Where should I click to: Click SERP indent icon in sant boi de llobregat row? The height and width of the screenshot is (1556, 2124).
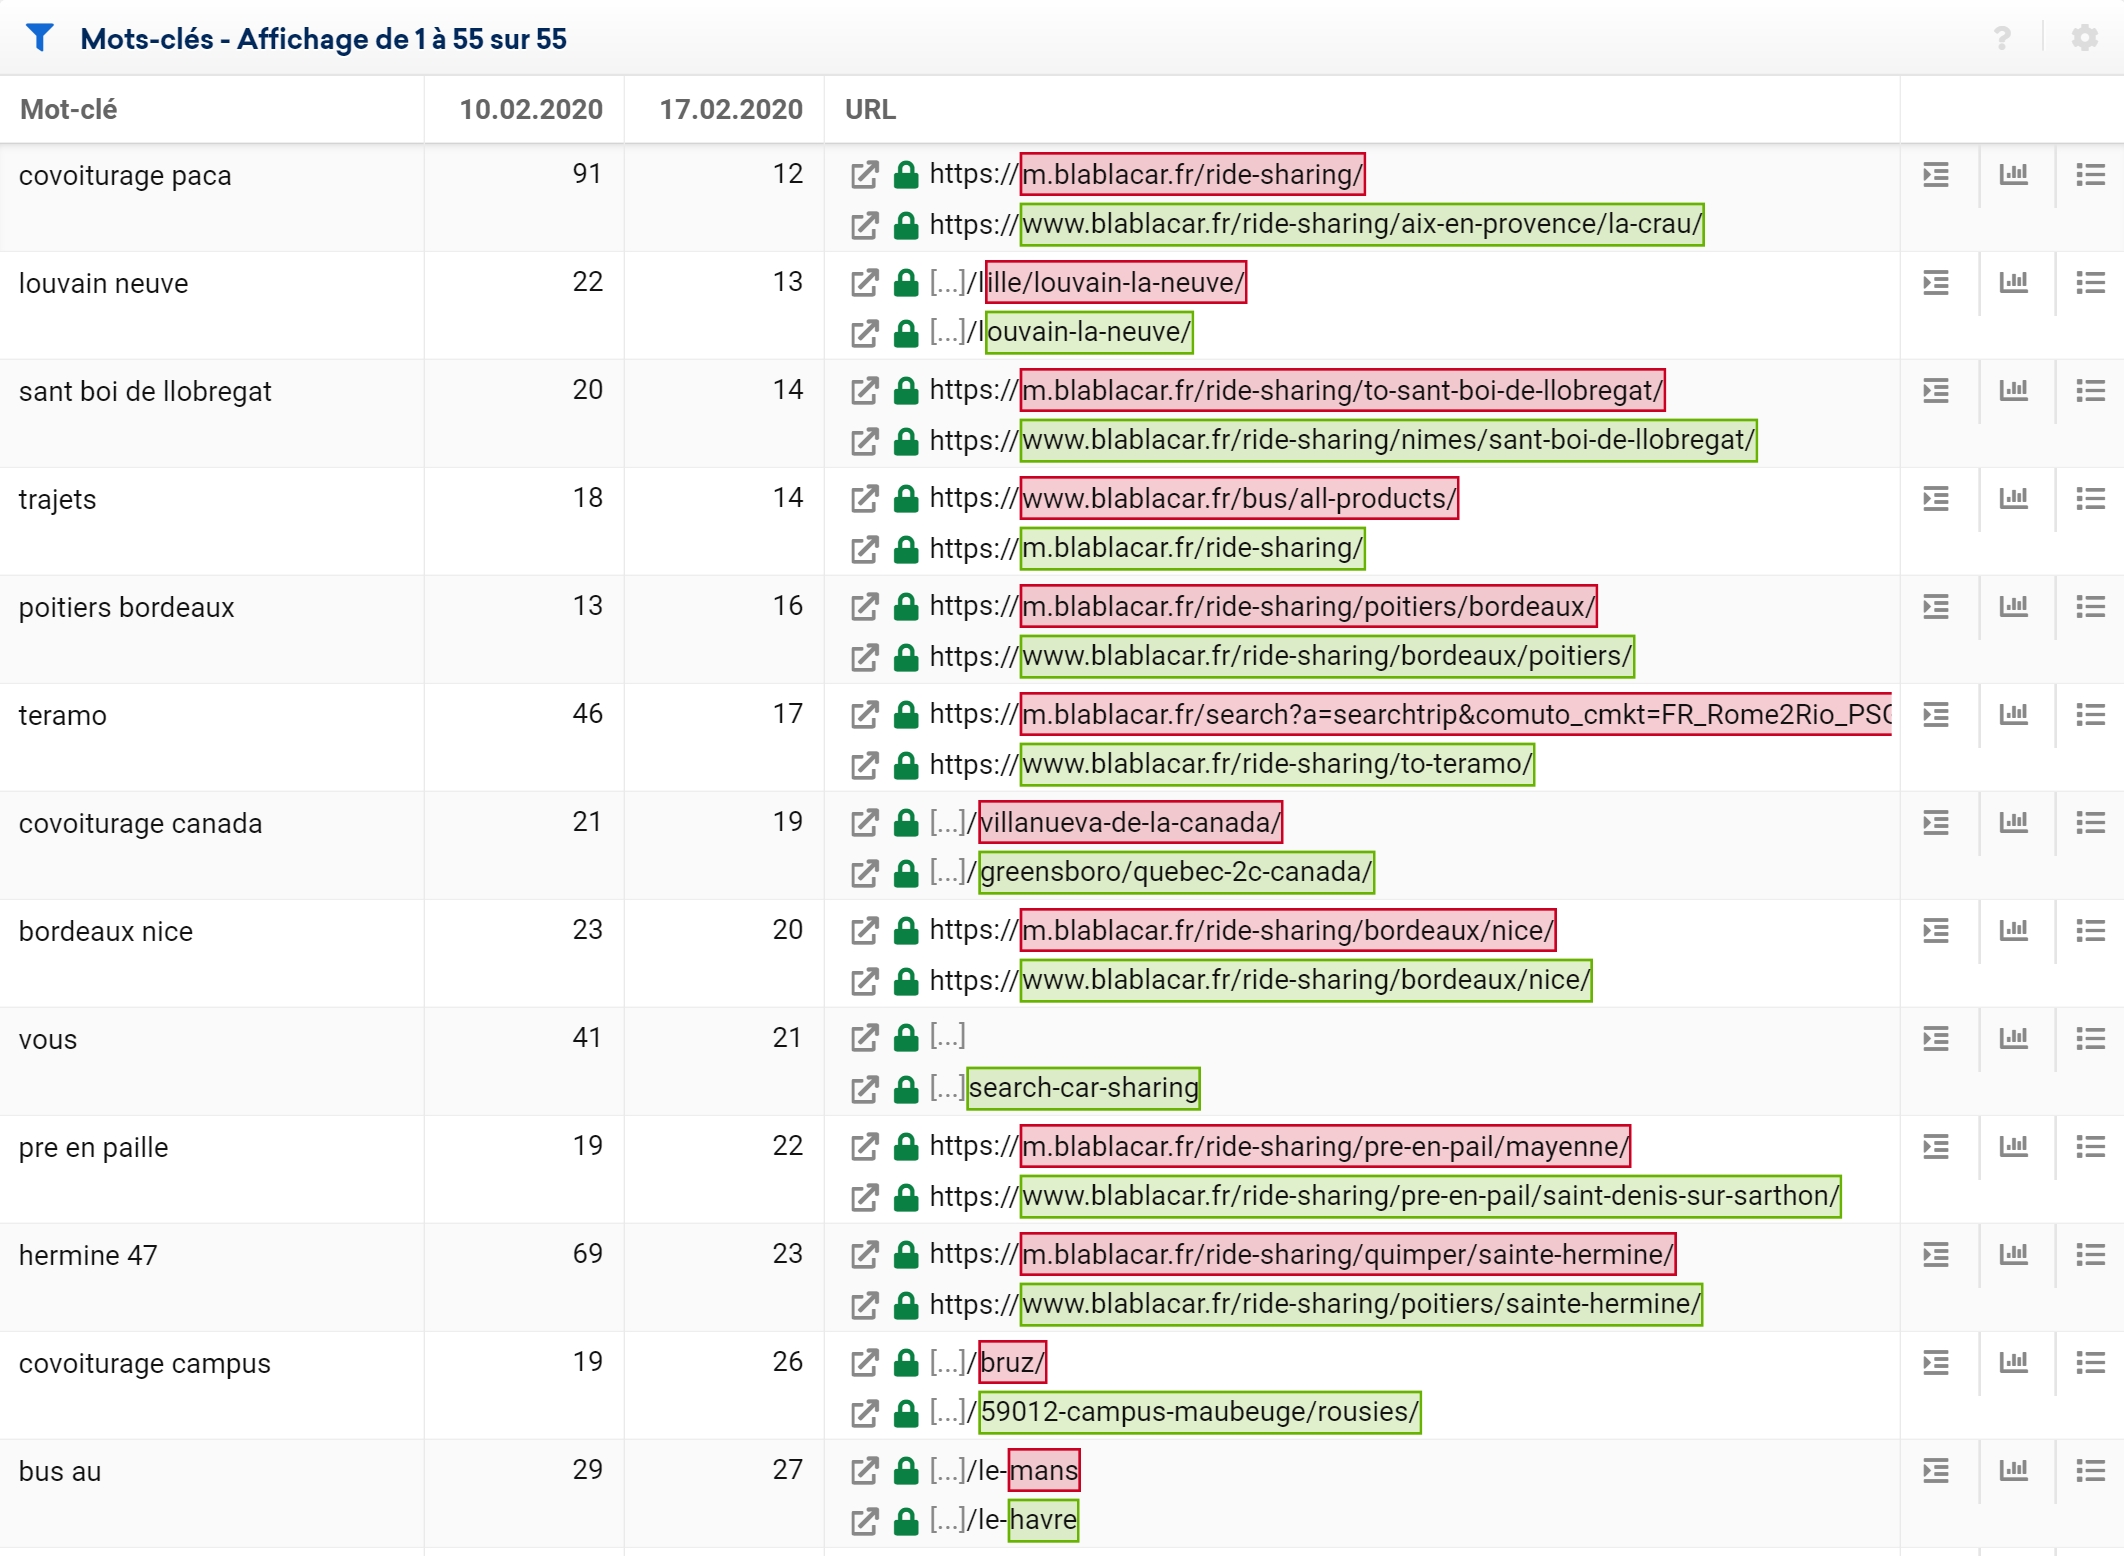(x=1936, y=391)
